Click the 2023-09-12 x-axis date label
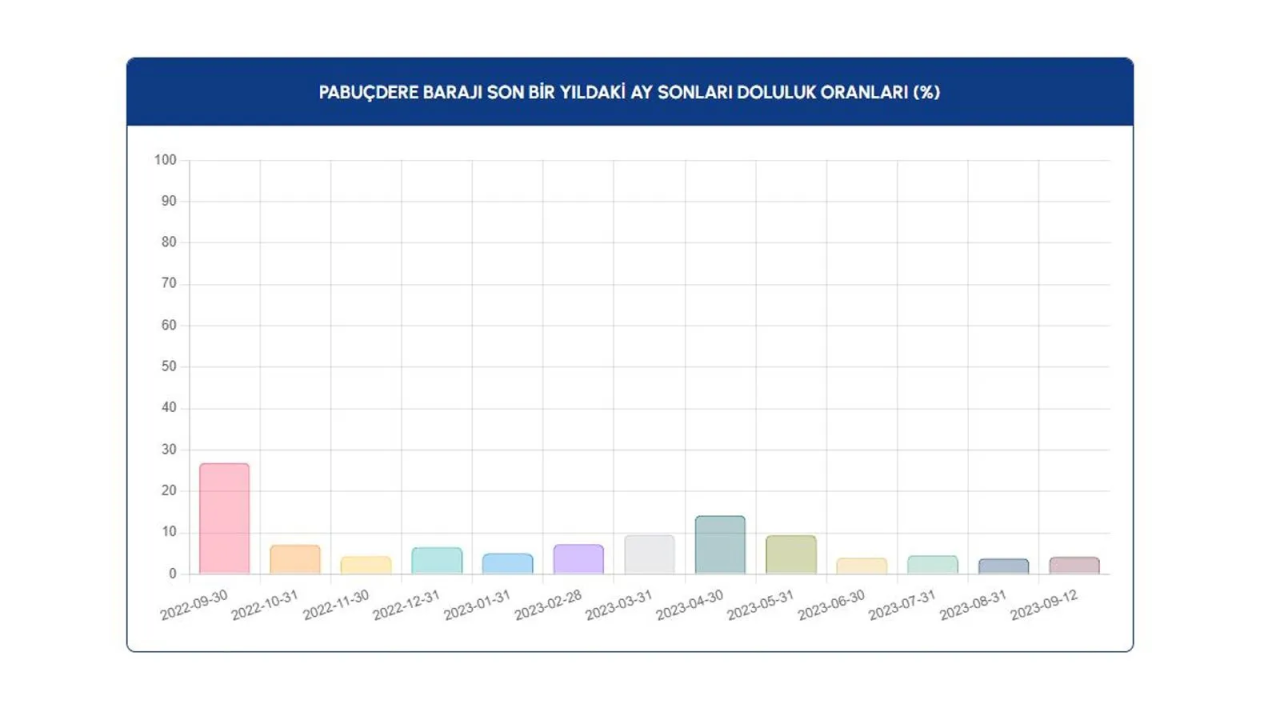Viewport: 1280px width, 720px height. (1044, 605)
